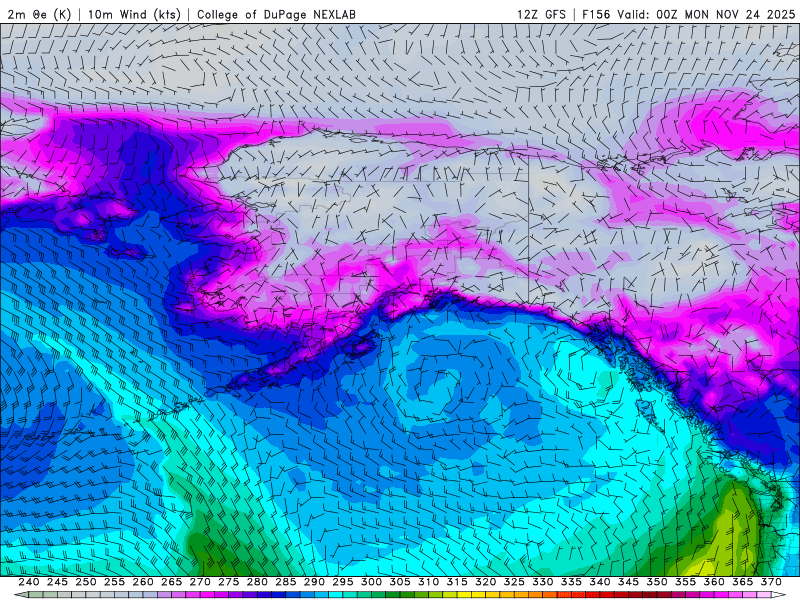Click the 355 color scale label

pyautogui.click(x=686, y=582)
